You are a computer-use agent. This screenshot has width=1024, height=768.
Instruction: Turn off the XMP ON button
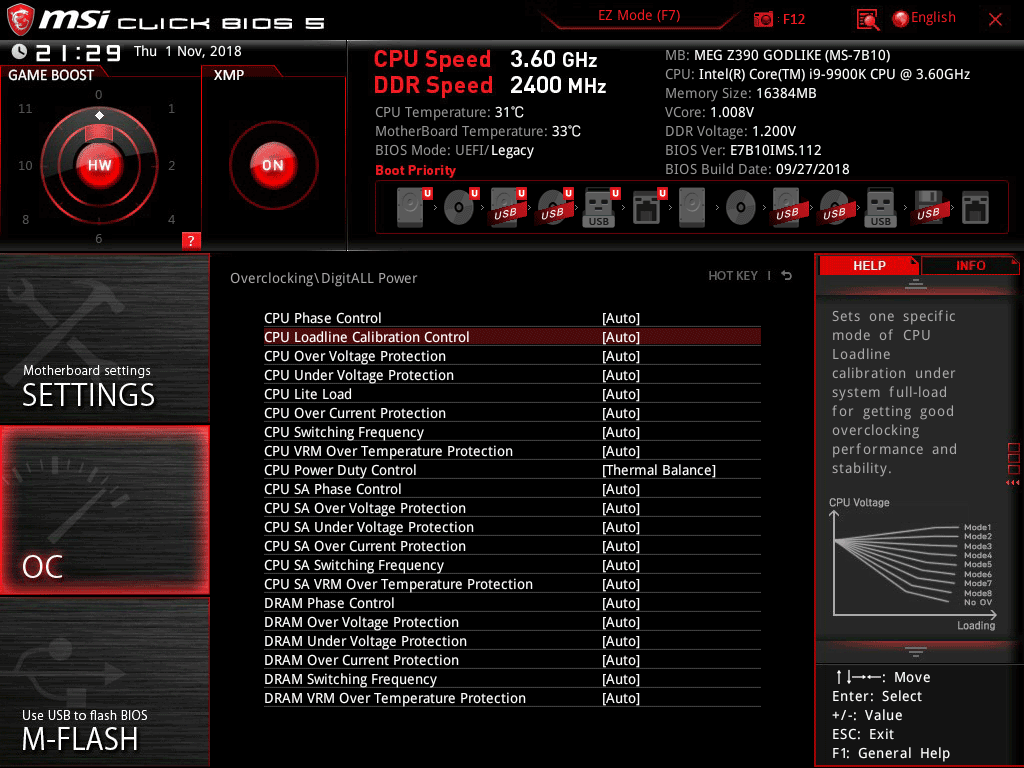point(273,165)
